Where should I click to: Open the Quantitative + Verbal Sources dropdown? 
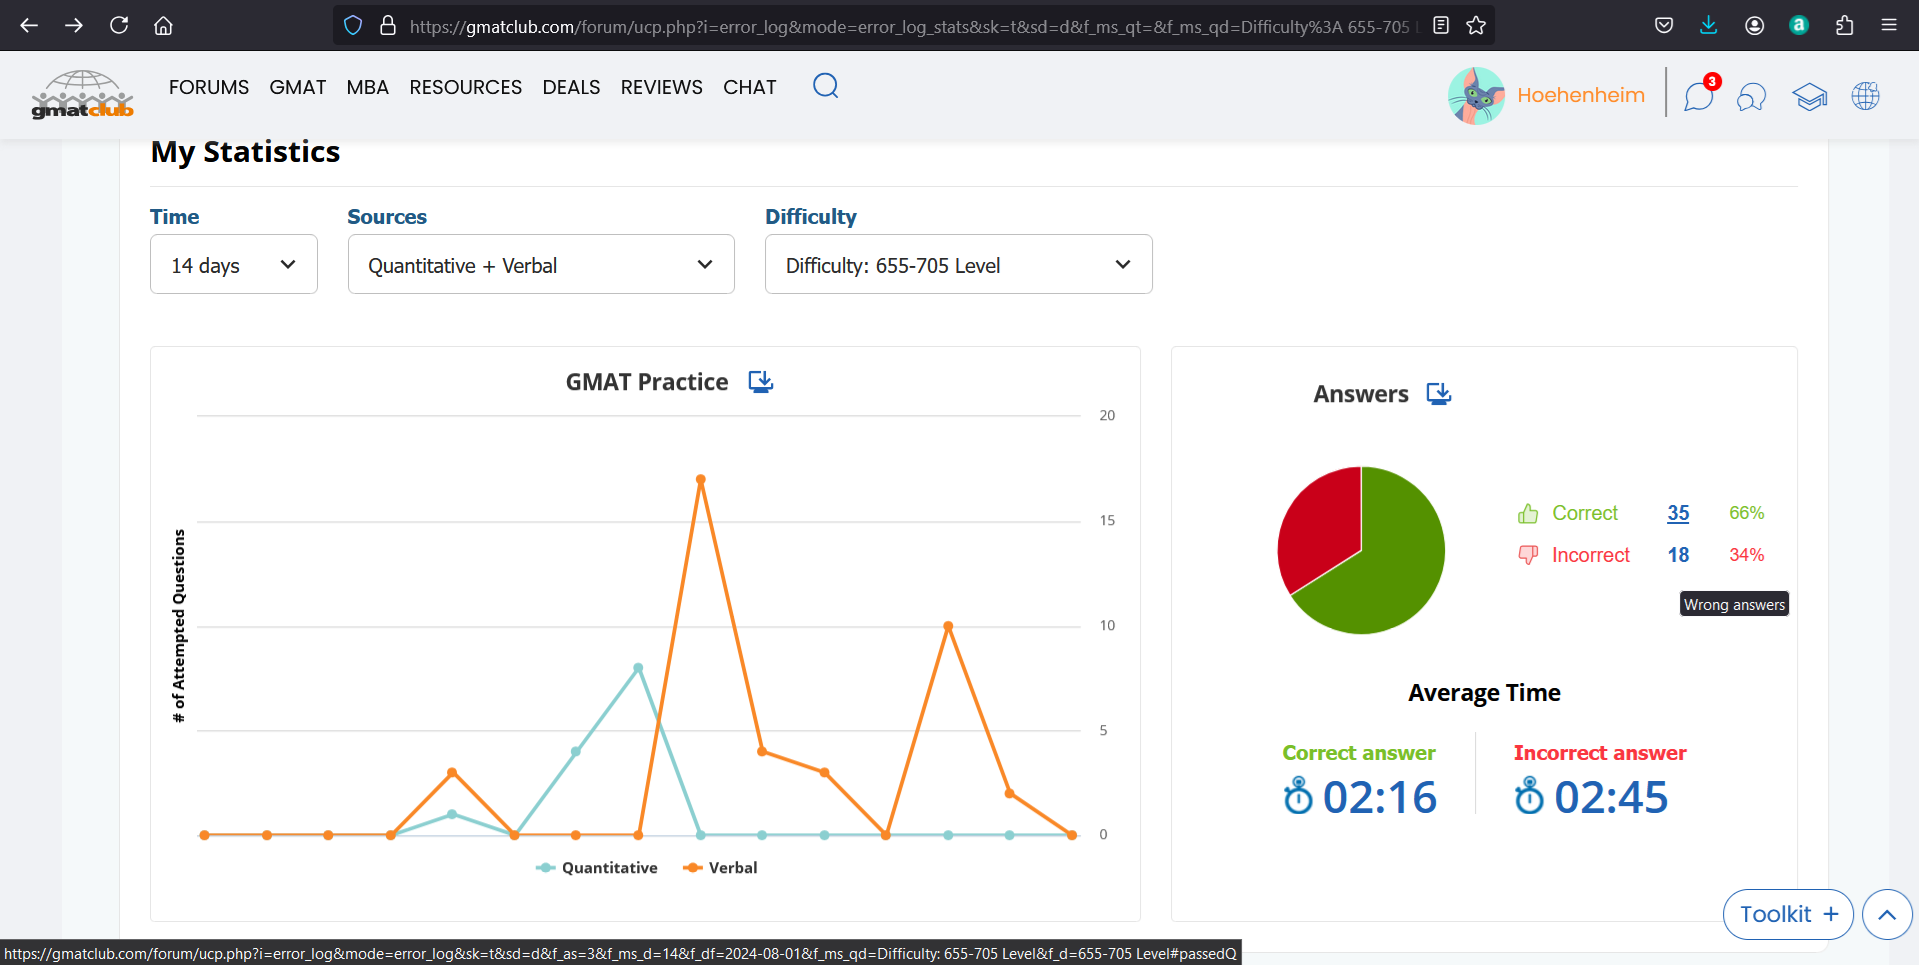pos(540,265)
